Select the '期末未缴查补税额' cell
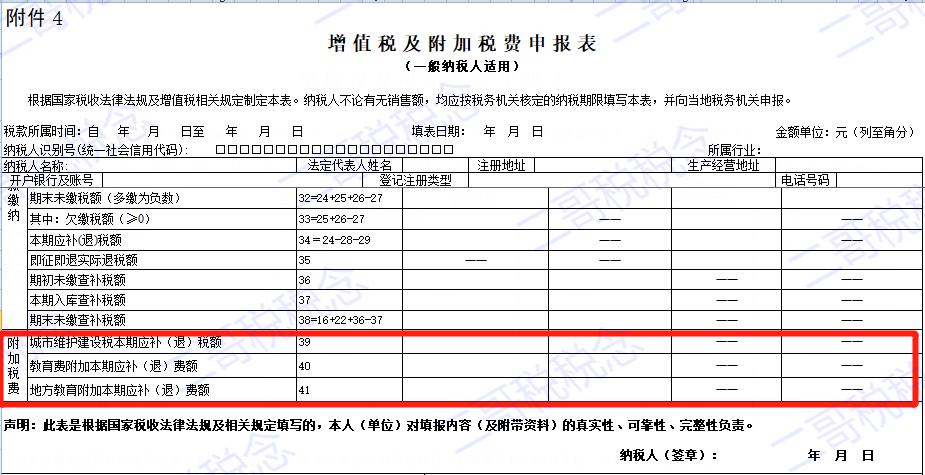Screen dimensions: 925x475 162,320
